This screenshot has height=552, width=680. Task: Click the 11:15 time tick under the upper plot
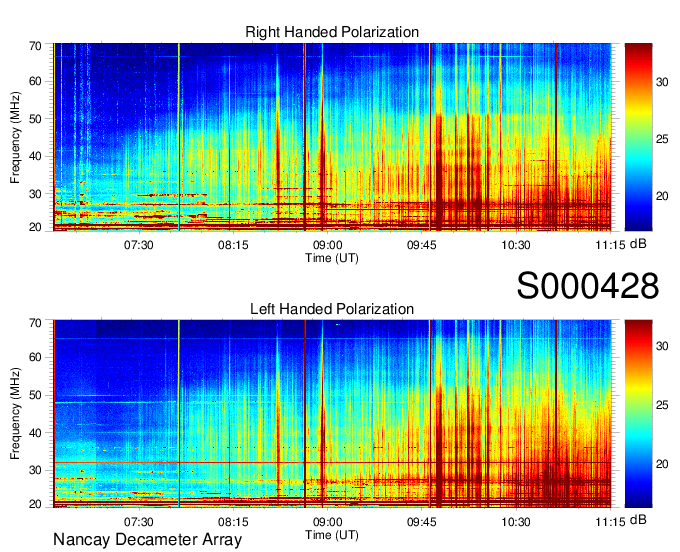(x=610, y=245)
